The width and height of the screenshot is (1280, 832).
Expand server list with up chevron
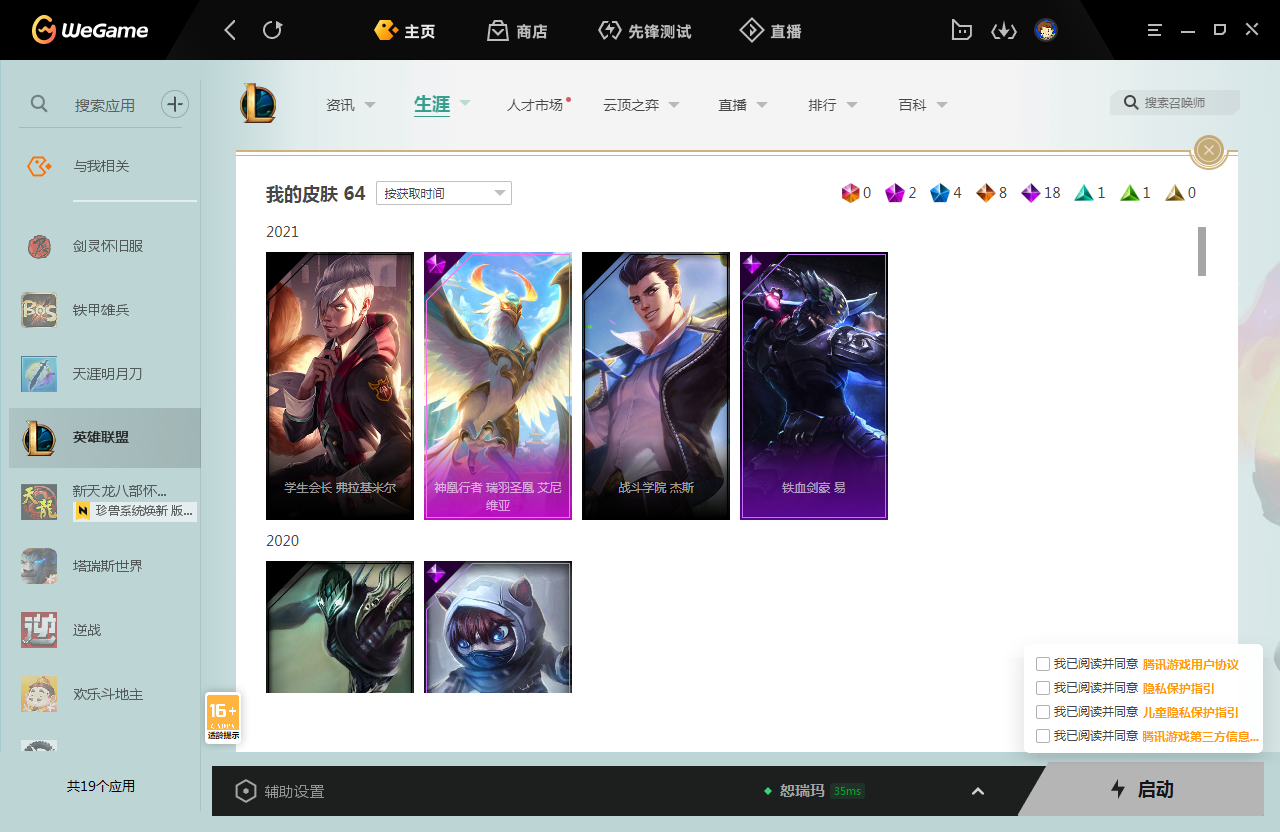978,791
